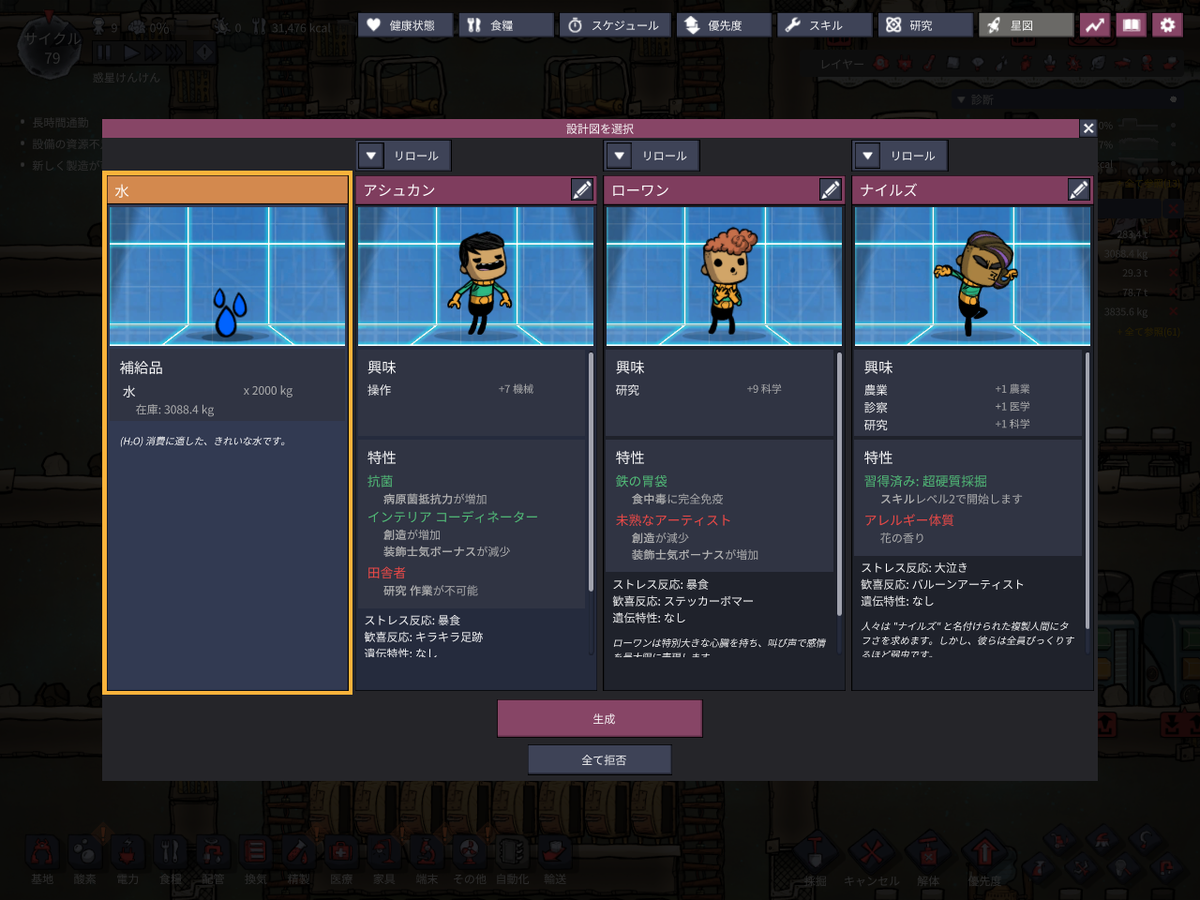The height and width of the screenshot is (900, 1200).
Task: Open the 医療 medical build category
Action: point(342,853)
